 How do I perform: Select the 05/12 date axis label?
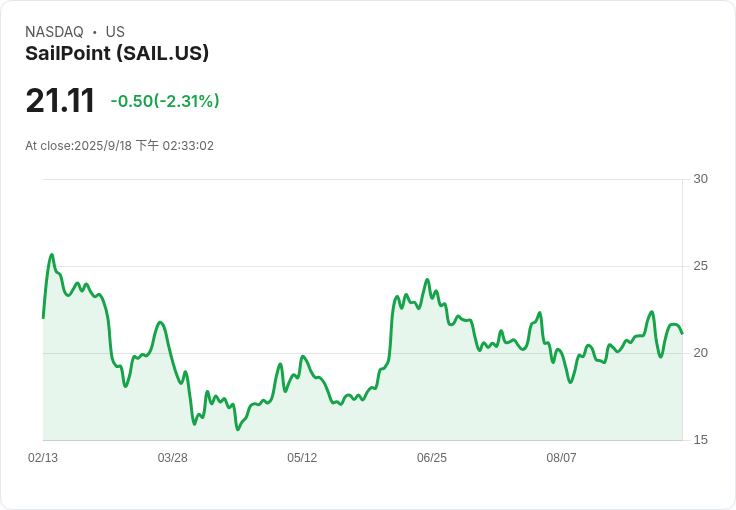coord(302,458)
